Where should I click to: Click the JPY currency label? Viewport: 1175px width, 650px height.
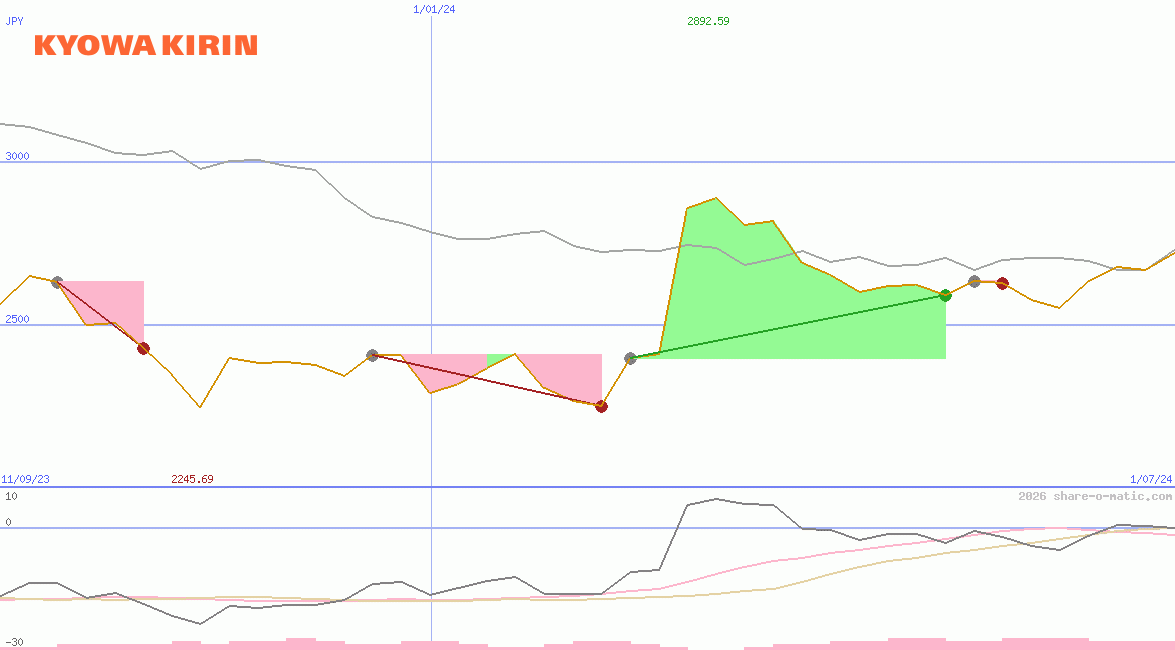coord(14,21)
